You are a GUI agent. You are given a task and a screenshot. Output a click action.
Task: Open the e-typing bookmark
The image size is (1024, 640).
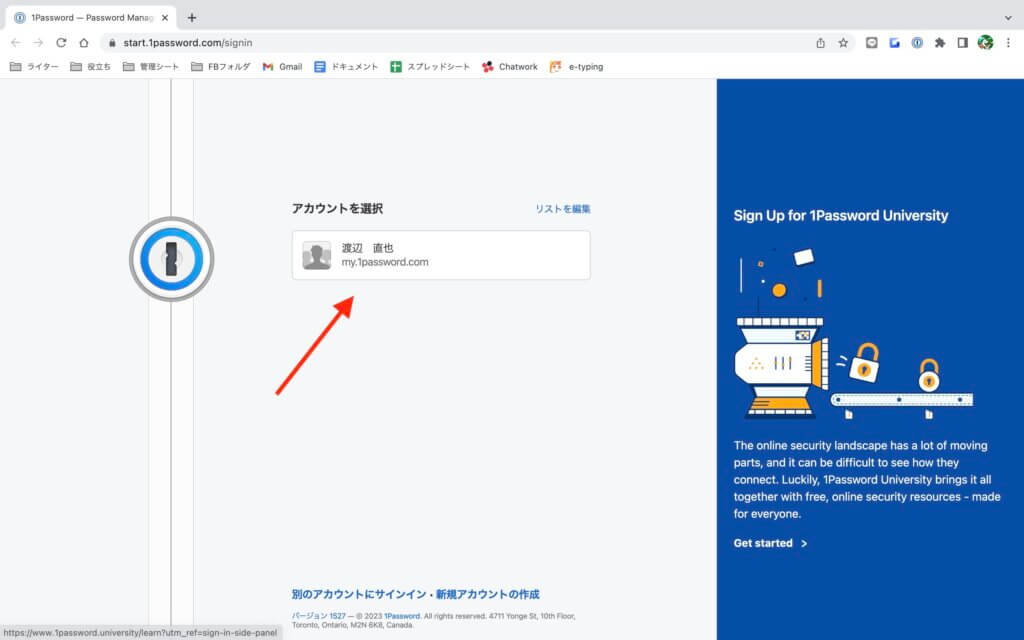(577, 67)
